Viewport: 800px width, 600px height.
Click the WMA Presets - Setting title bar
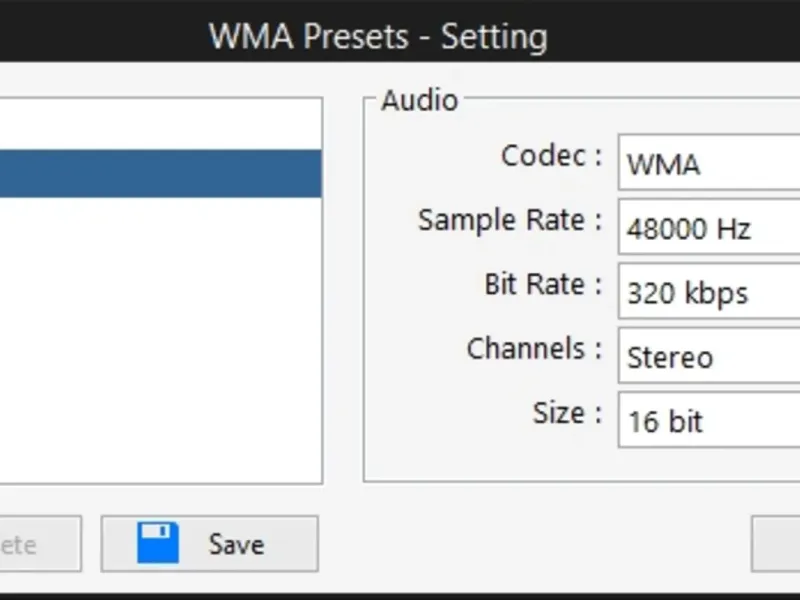coord(378,37)
